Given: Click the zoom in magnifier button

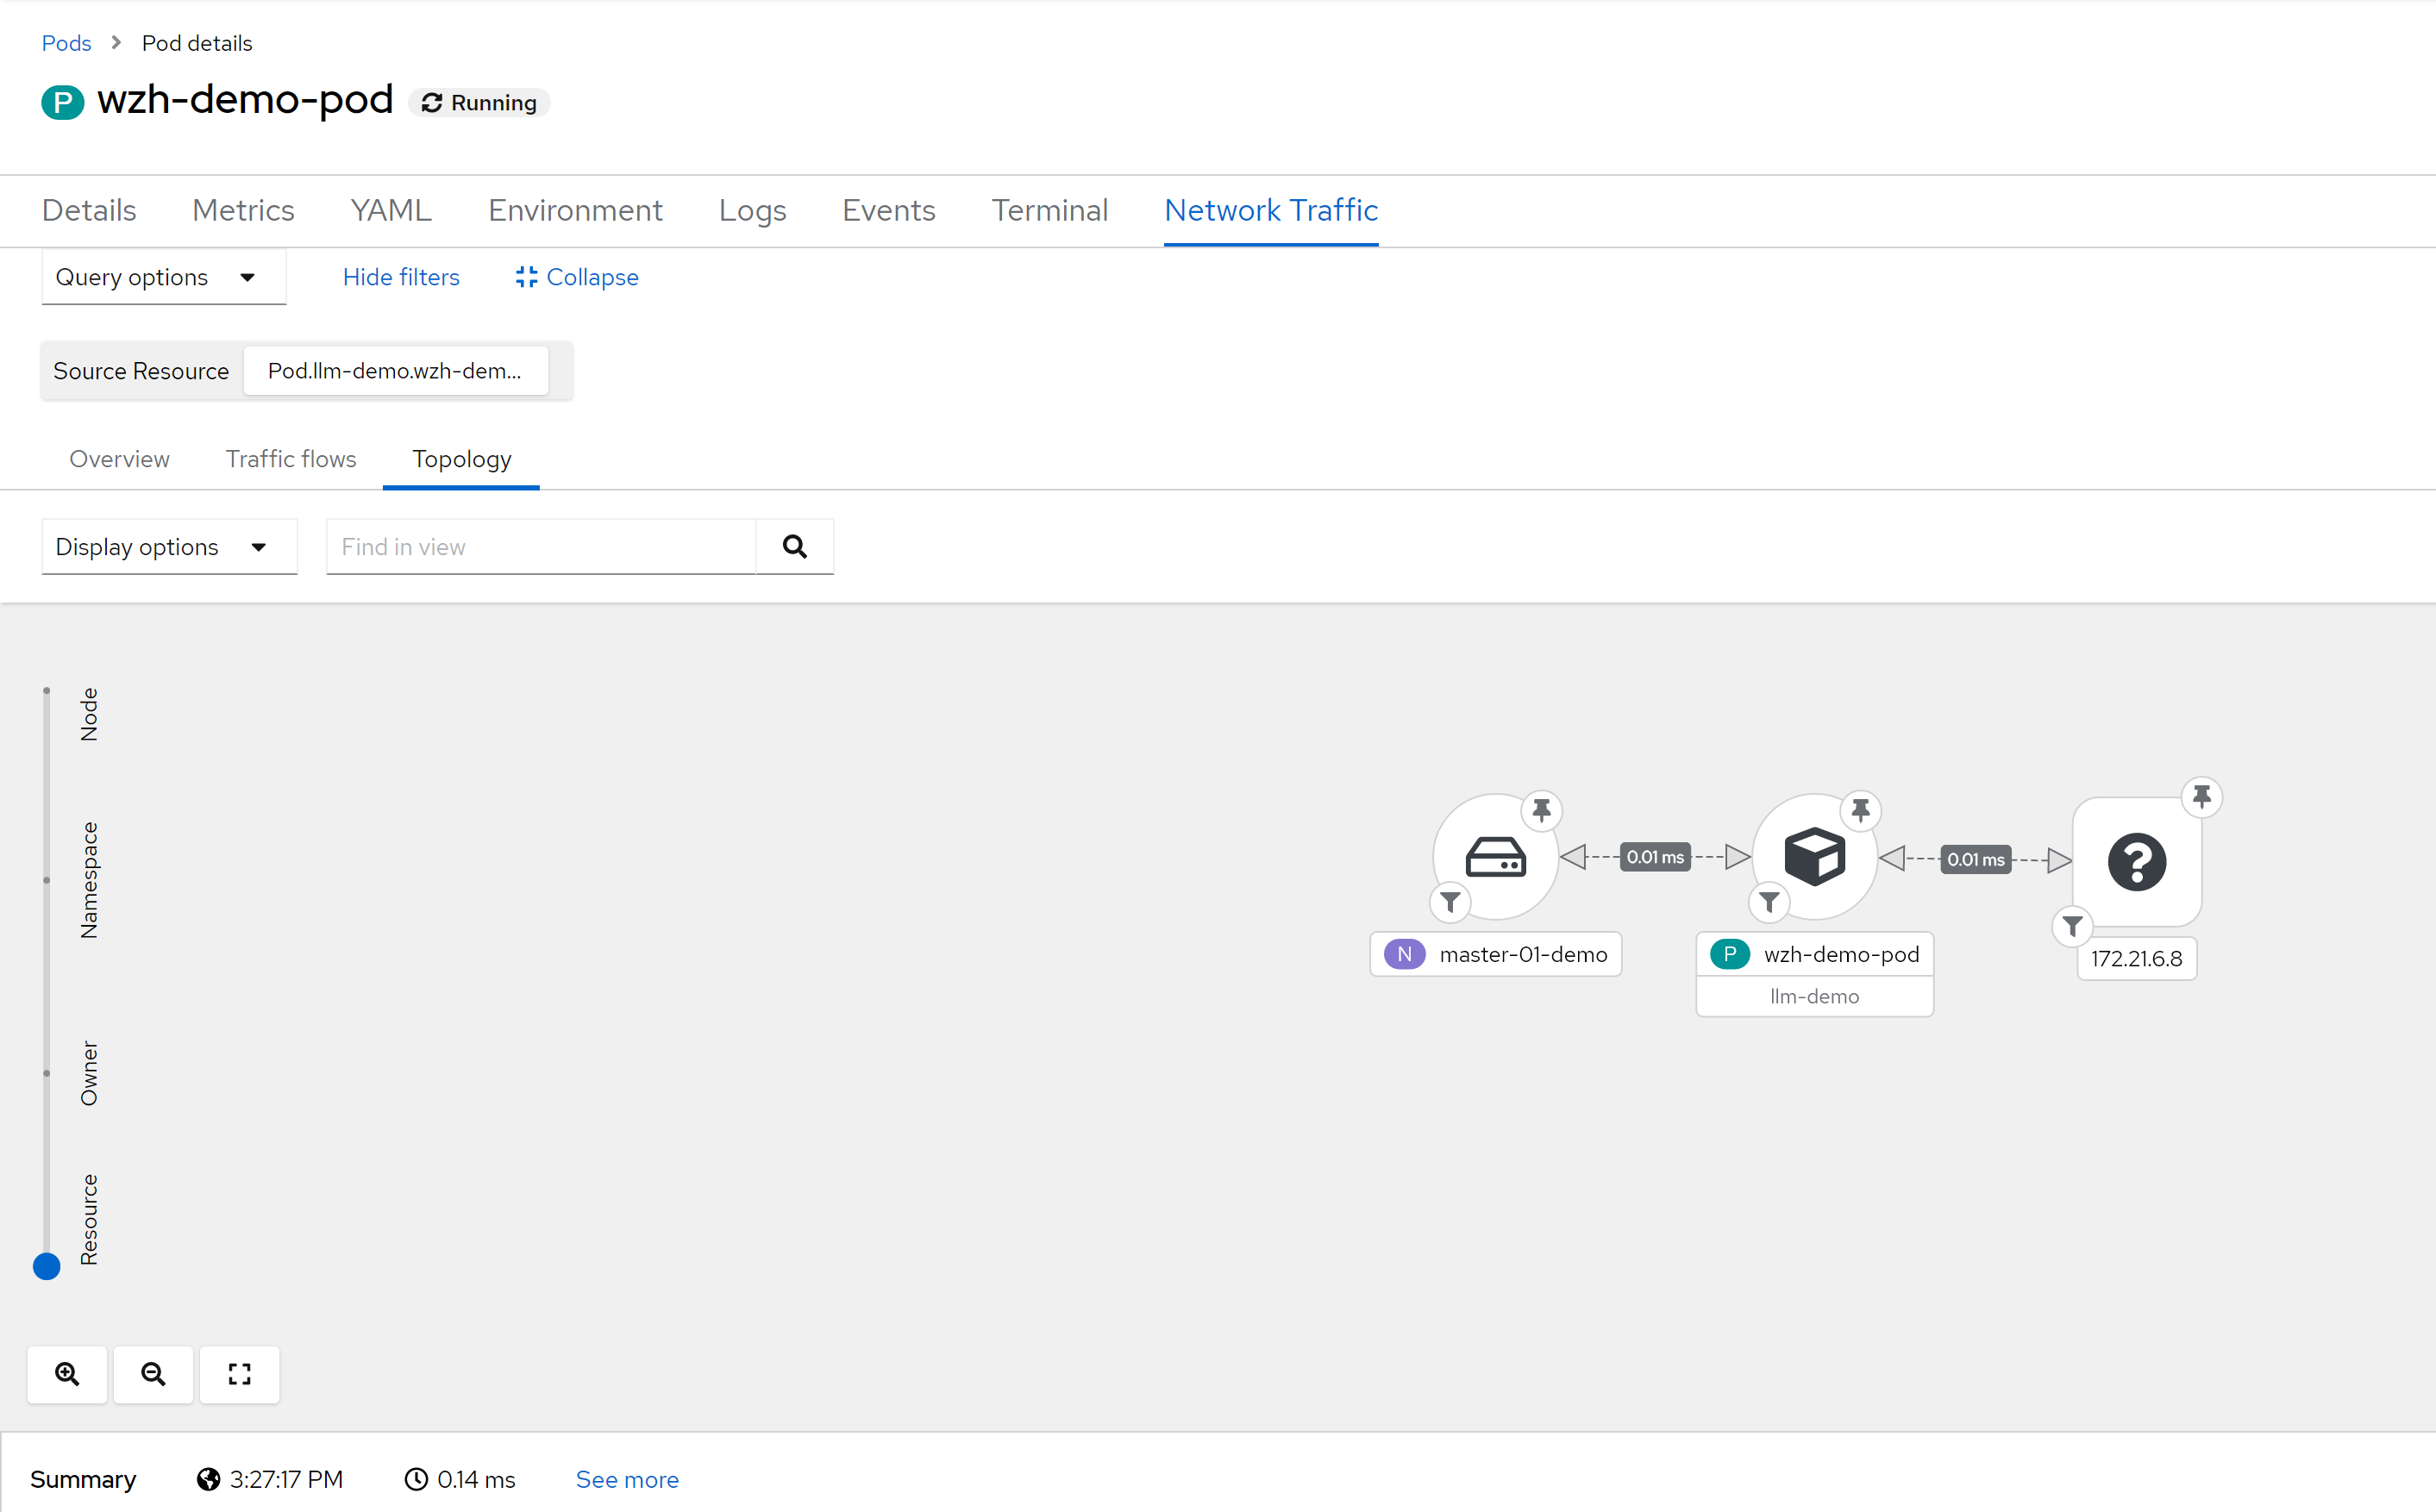Looking at the screenshot, I should [67, 1374].
